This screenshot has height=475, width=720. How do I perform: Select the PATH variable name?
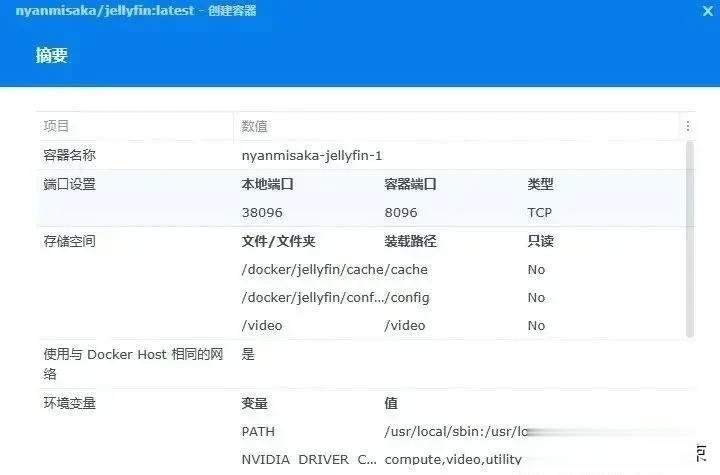coord(258,432)
